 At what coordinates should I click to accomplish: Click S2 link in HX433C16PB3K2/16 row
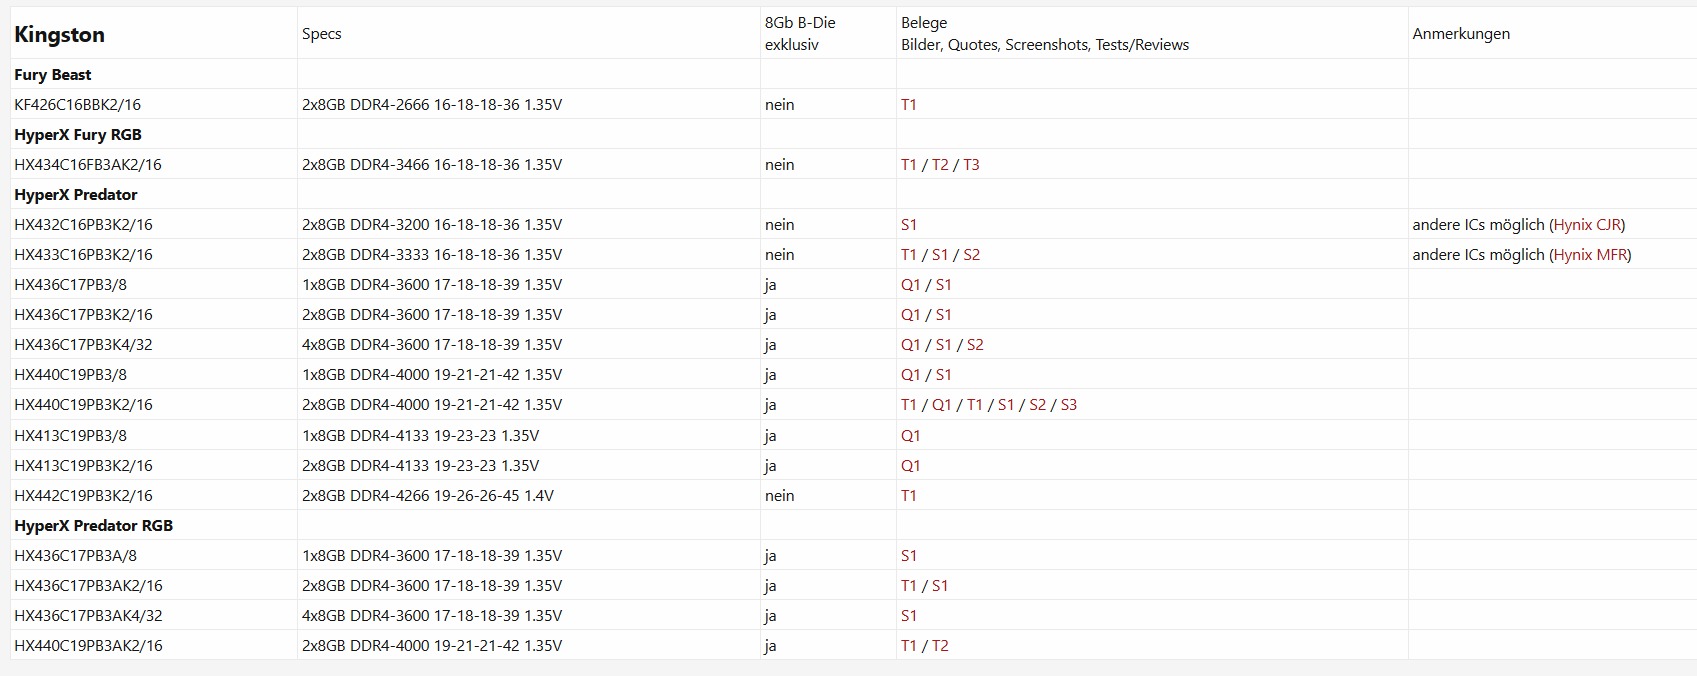click(971, 255)
